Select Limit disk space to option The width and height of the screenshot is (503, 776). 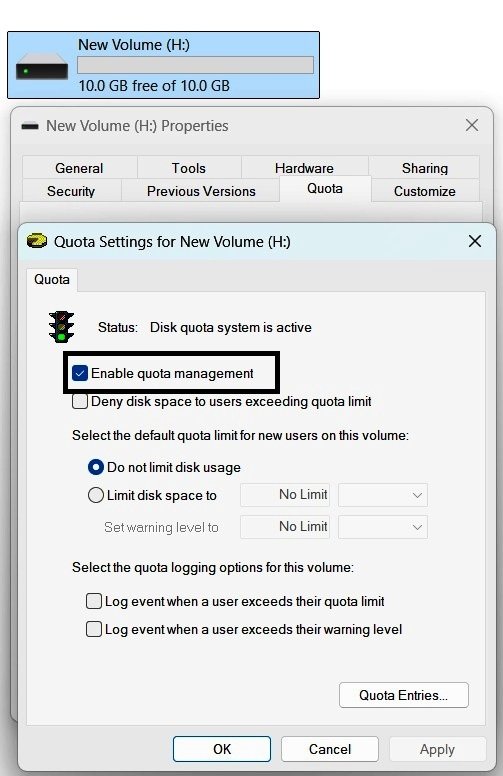pos(96,495)
